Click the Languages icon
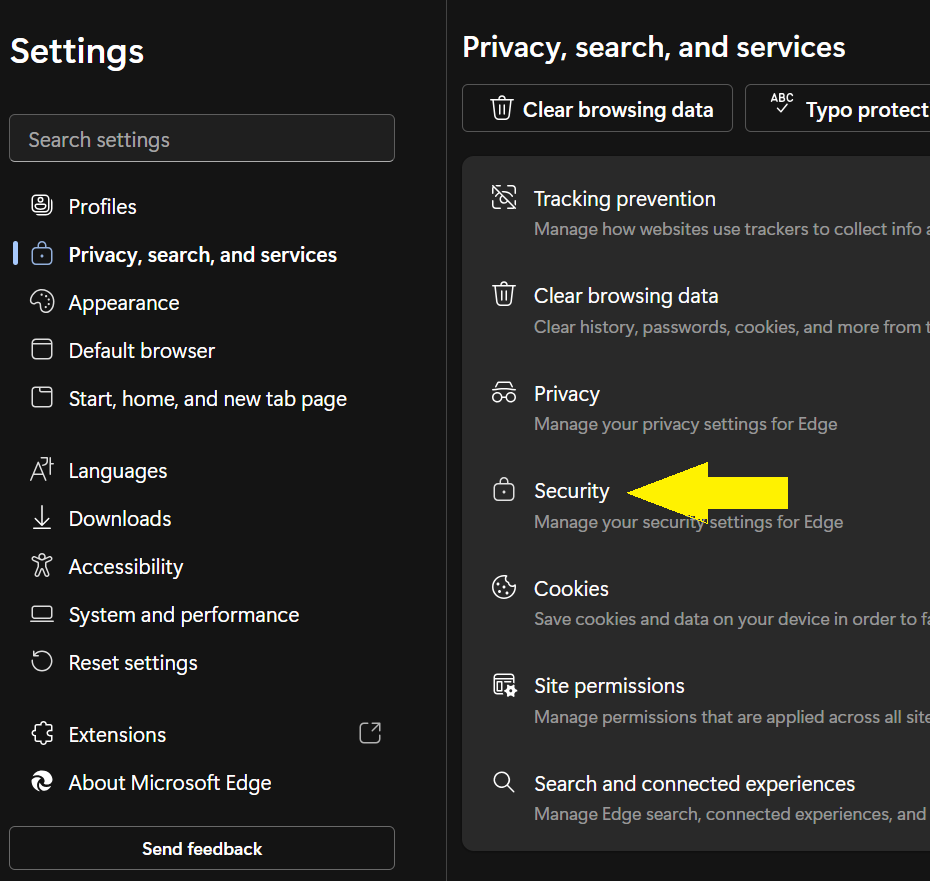Screen dimensions: 930x881 click(x=42, y=469)
